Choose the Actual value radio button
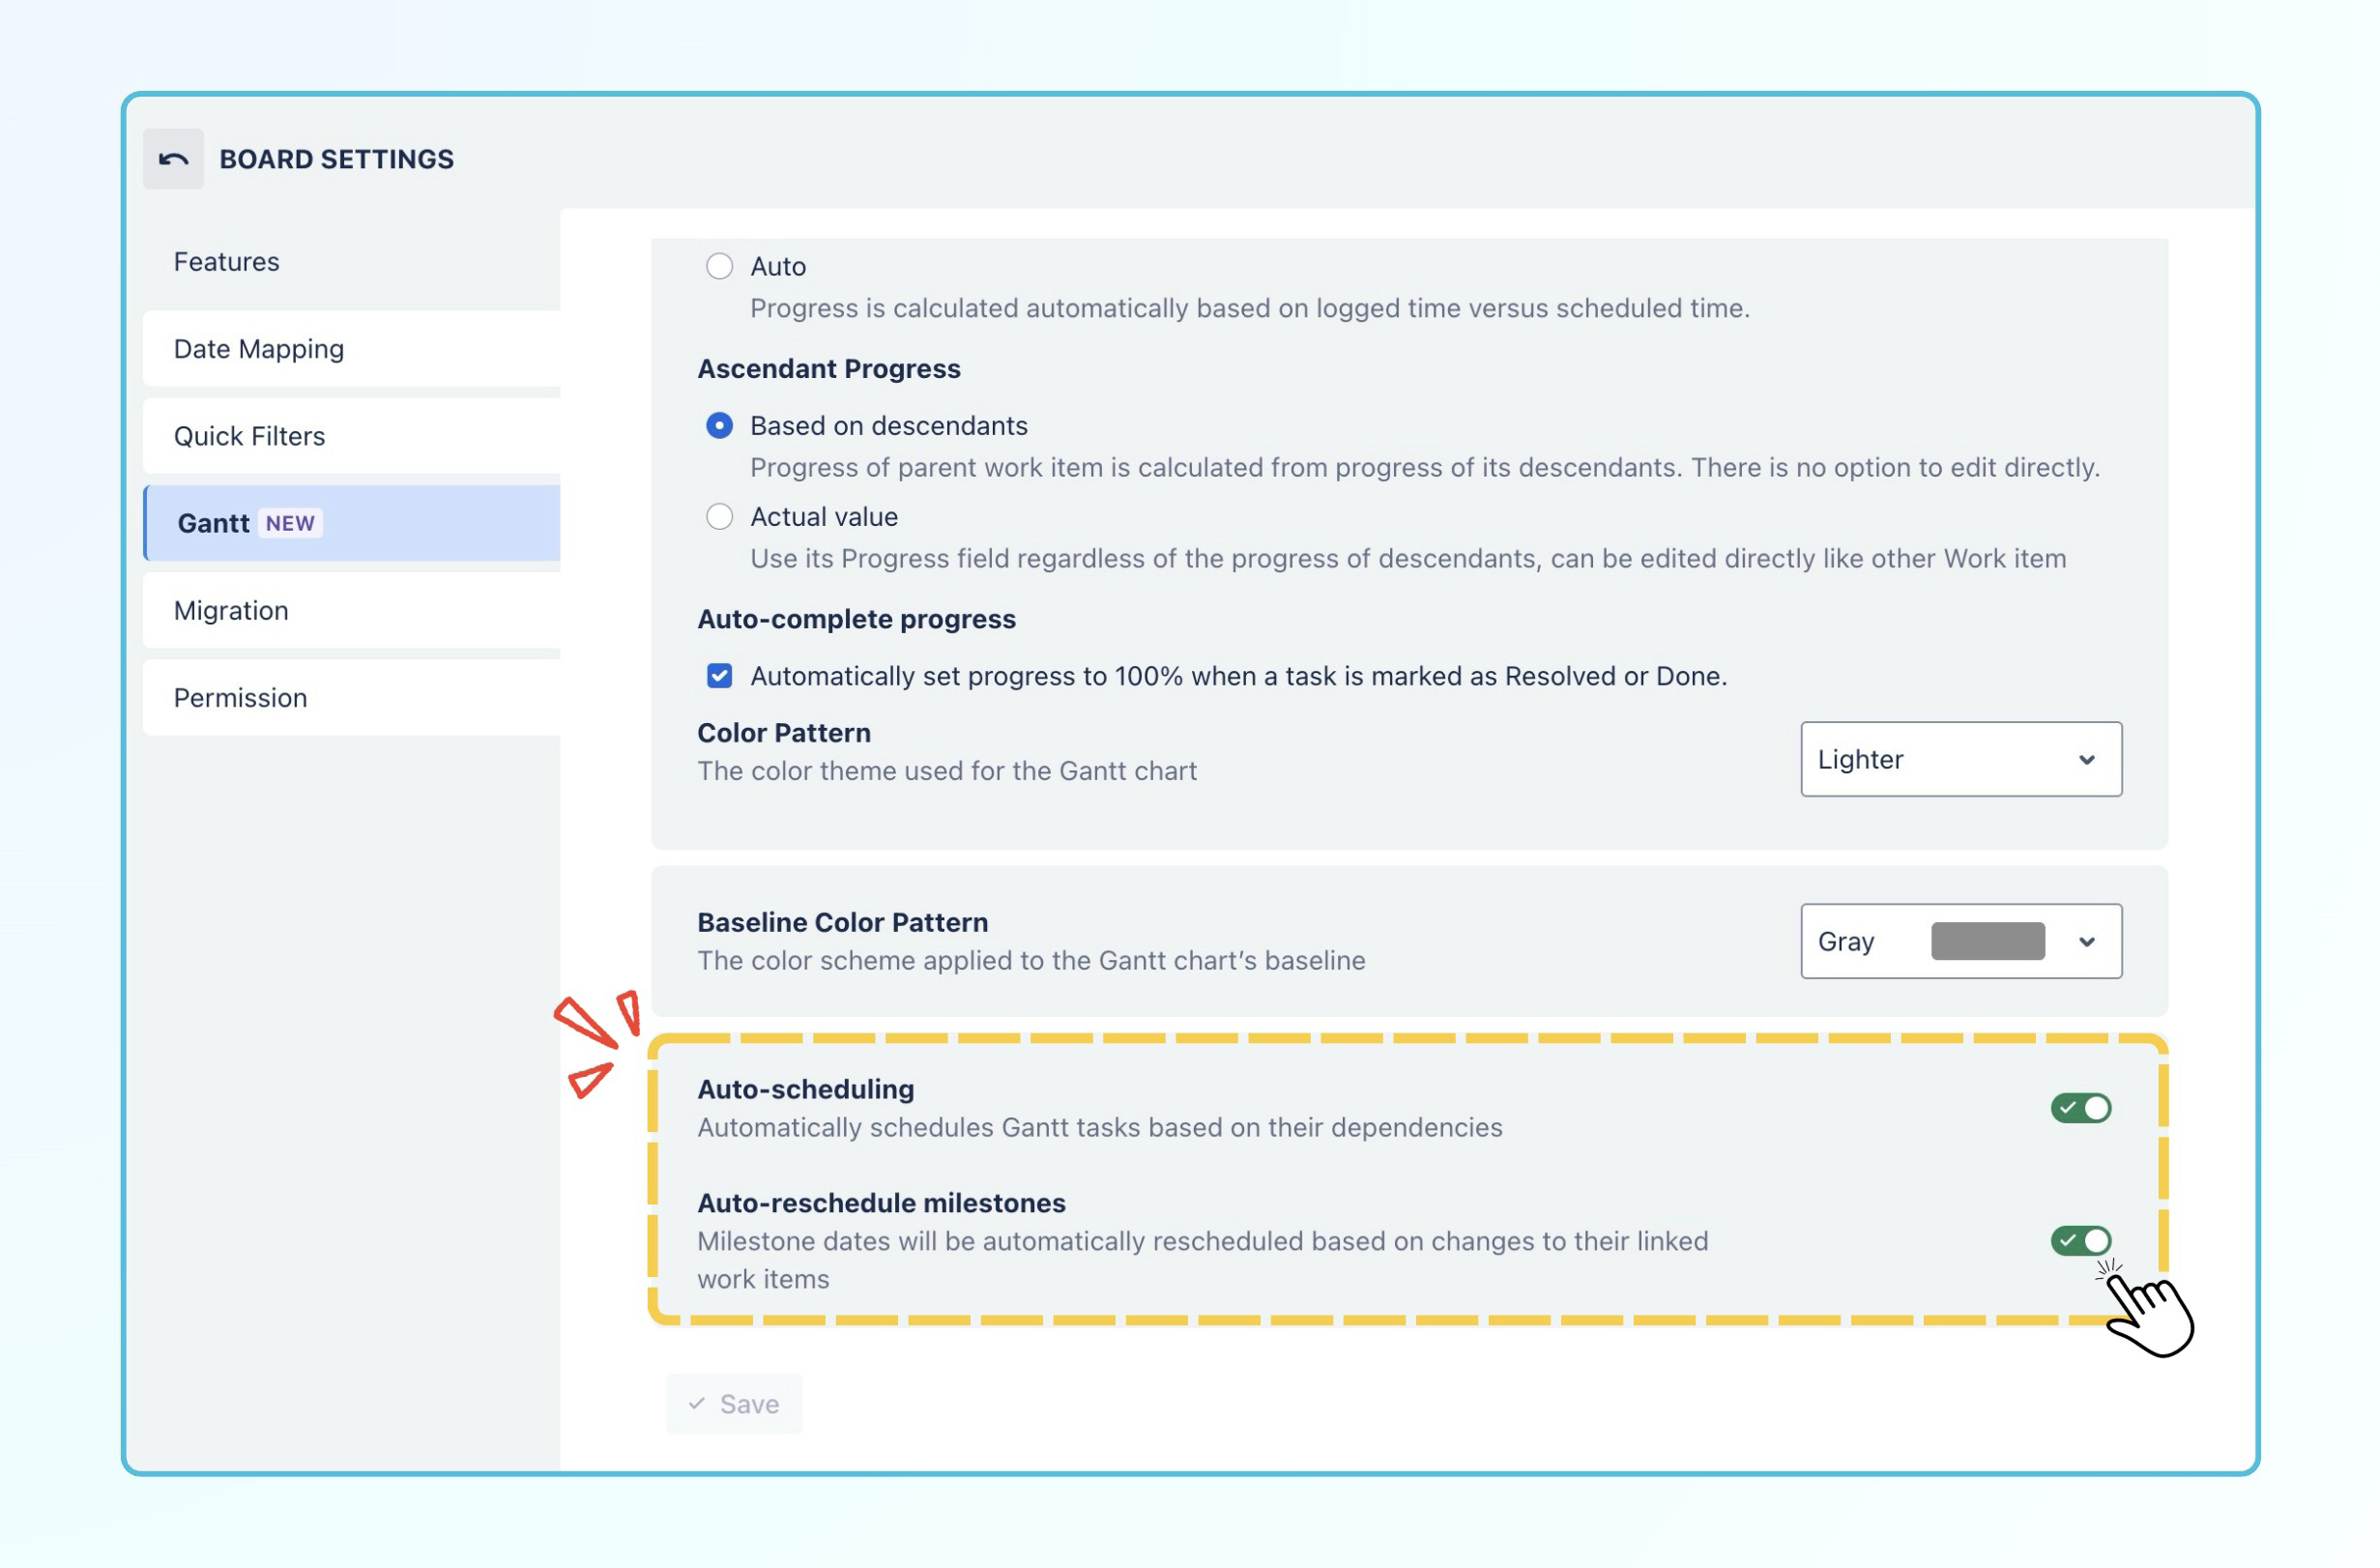This screenshot has height=1568, width=2380. click(x=719, y=517)
